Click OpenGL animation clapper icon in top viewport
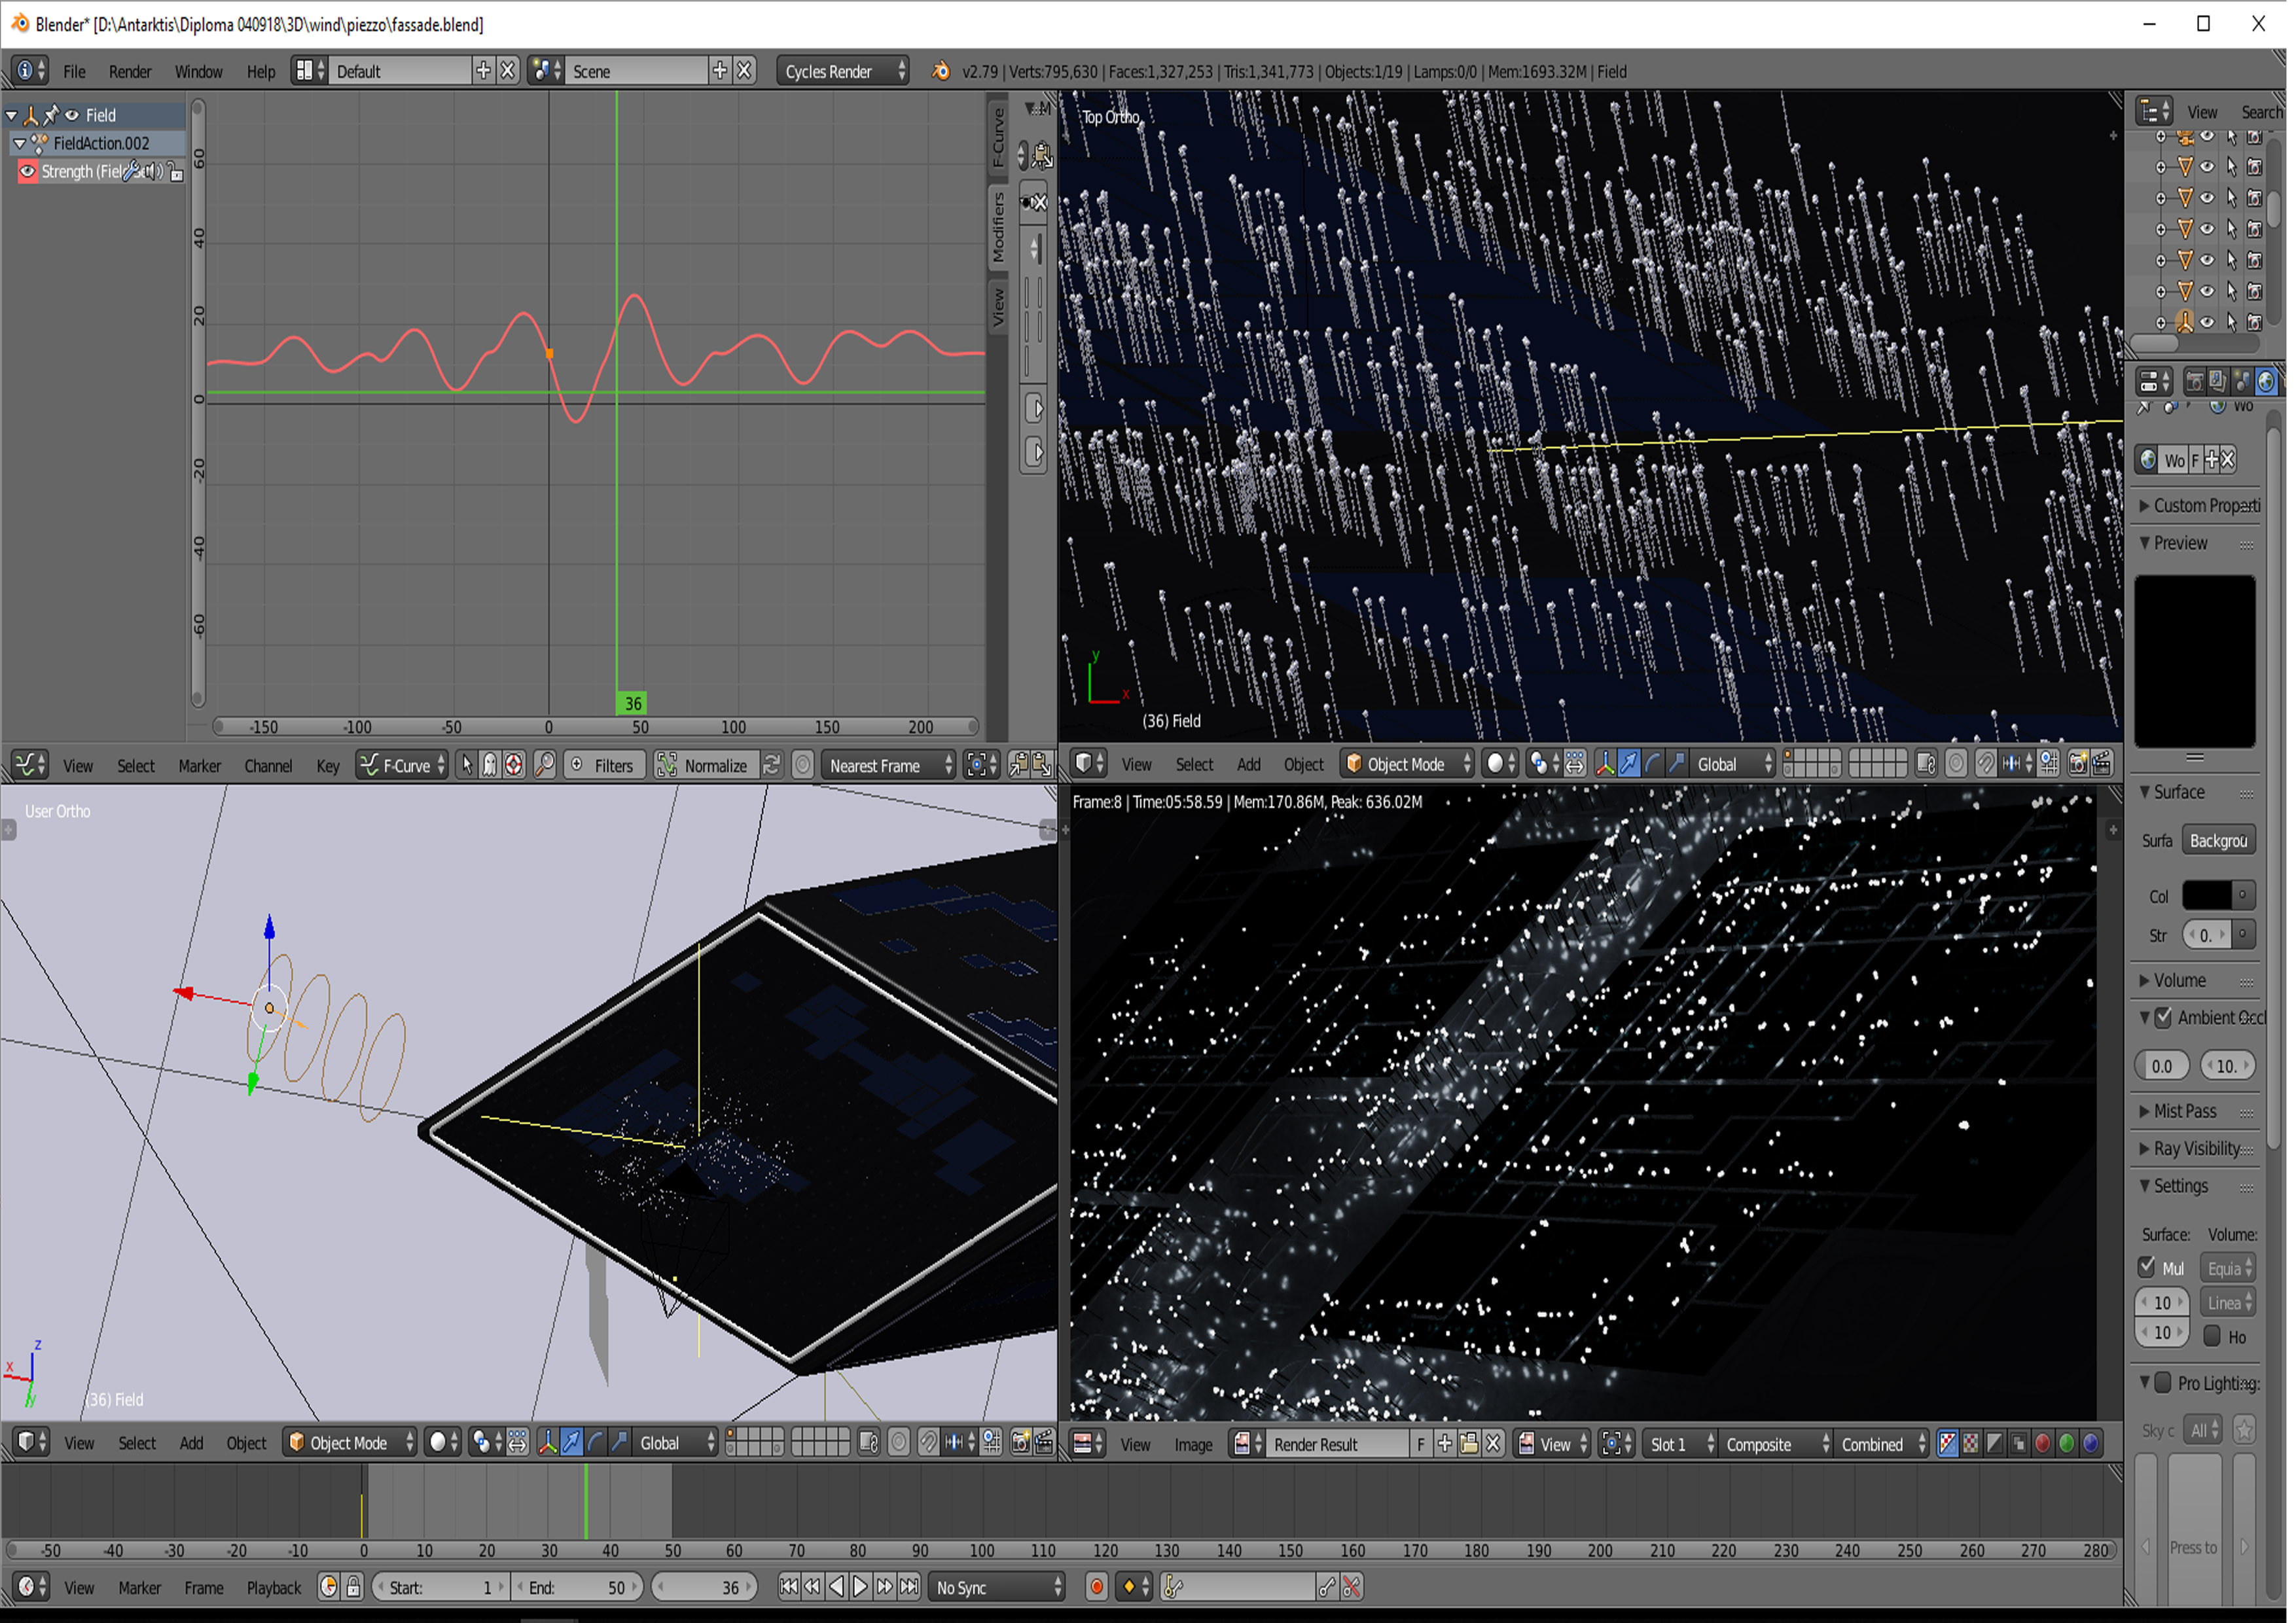The height and width of the screenshot is (1623, 2296). pos(2102,765)
